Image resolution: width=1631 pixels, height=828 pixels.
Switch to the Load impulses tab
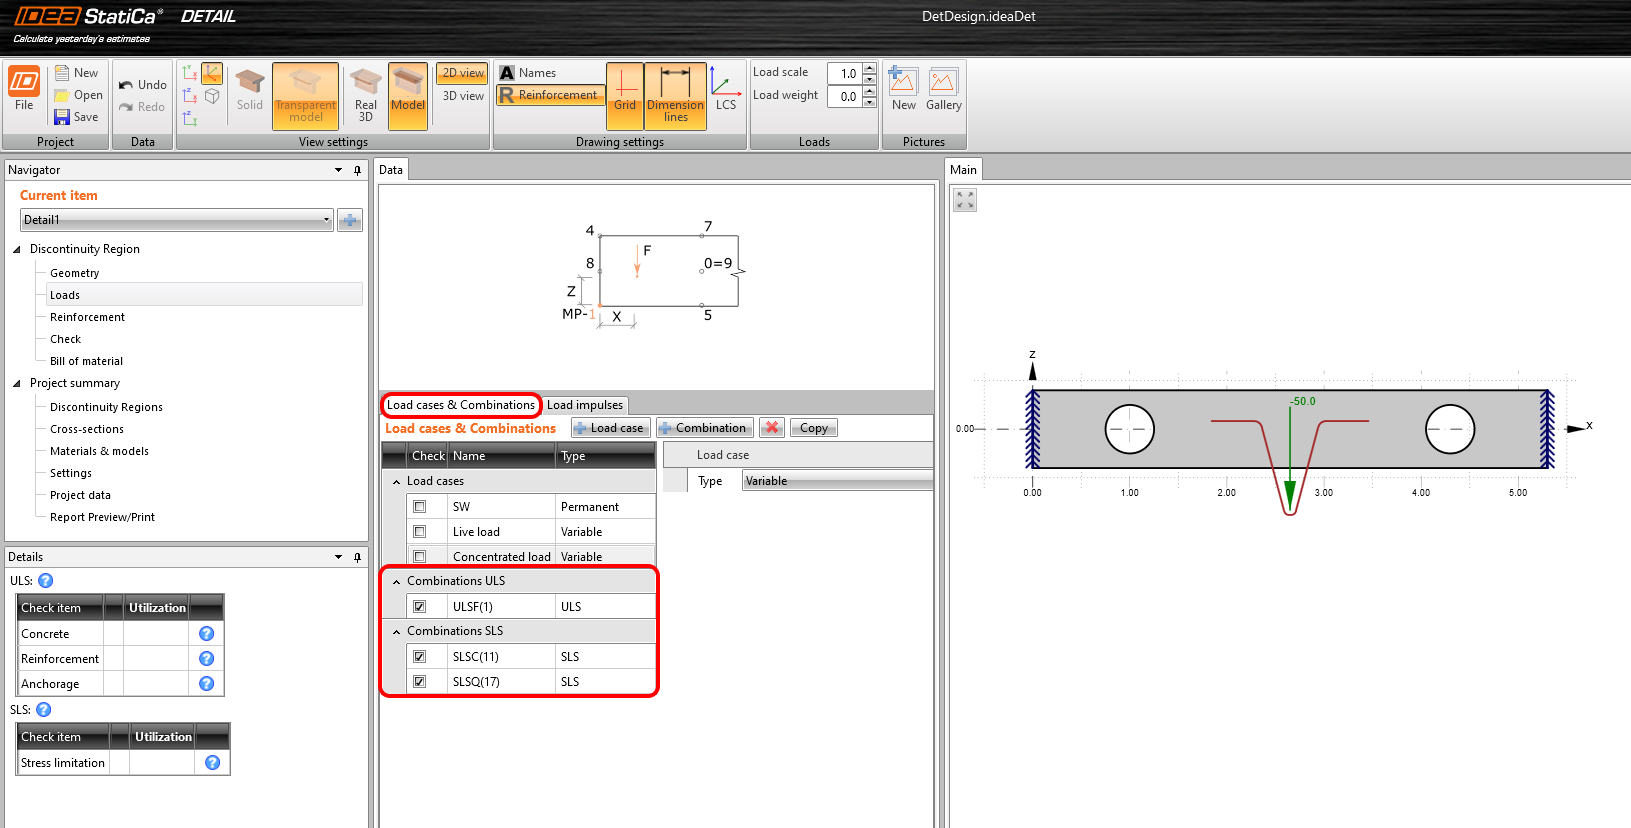[585, 405]
